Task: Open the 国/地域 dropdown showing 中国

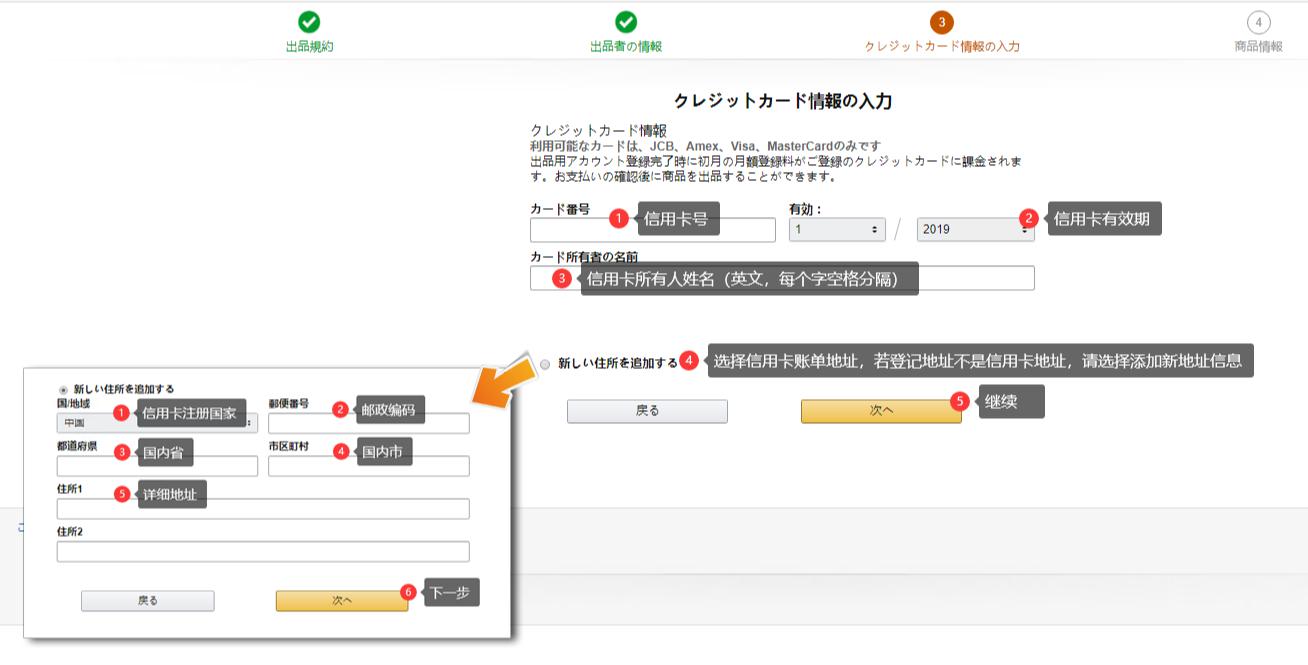Action: click(157, 423)
